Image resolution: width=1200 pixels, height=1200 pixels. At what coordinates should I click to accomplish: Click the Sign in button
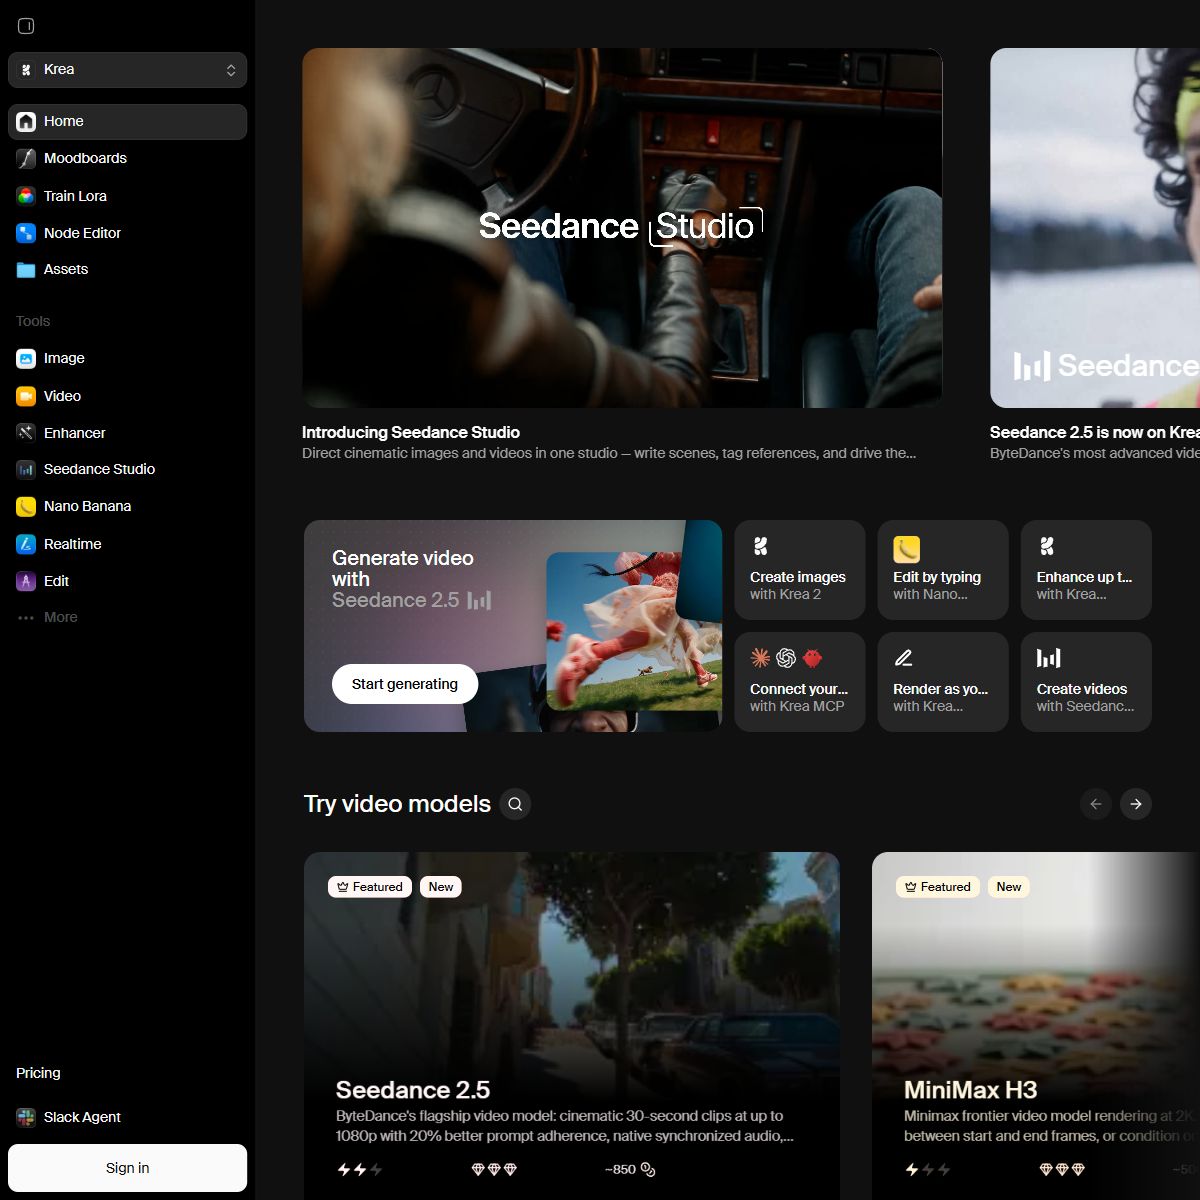click(x=127, y=1168)
